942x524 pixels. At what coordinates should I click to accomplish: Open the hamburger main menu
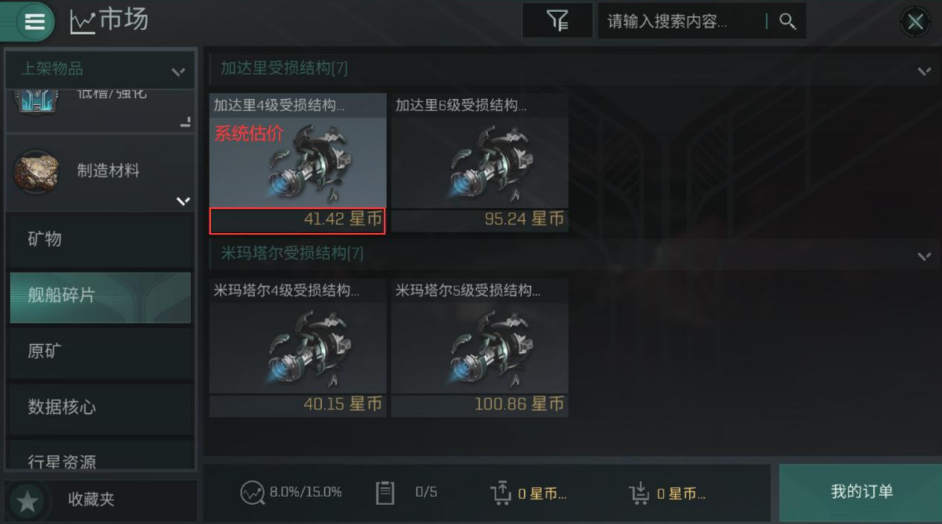pos(34,22)
